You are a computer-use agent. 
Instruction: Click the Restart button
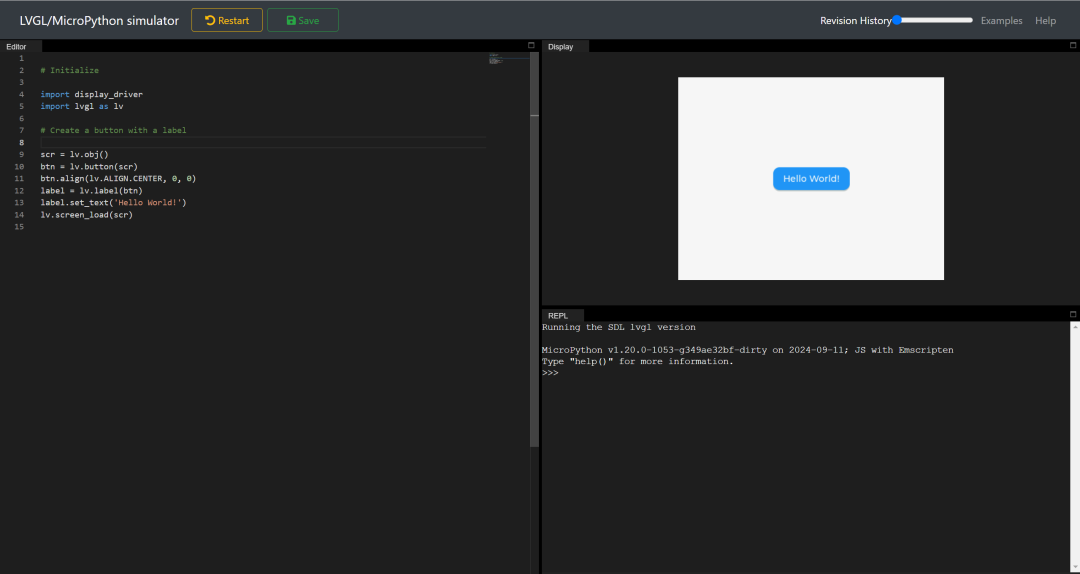227,20
